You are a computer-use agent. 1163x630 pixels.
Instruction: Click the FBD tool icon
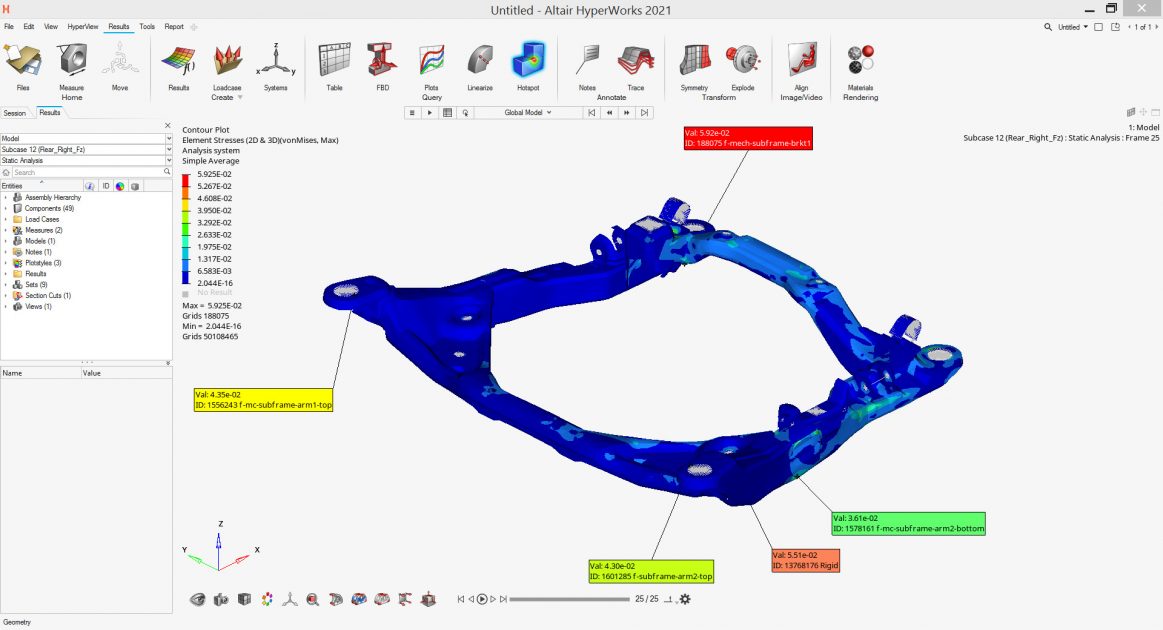pyautogui.click(x=382, y=64)
